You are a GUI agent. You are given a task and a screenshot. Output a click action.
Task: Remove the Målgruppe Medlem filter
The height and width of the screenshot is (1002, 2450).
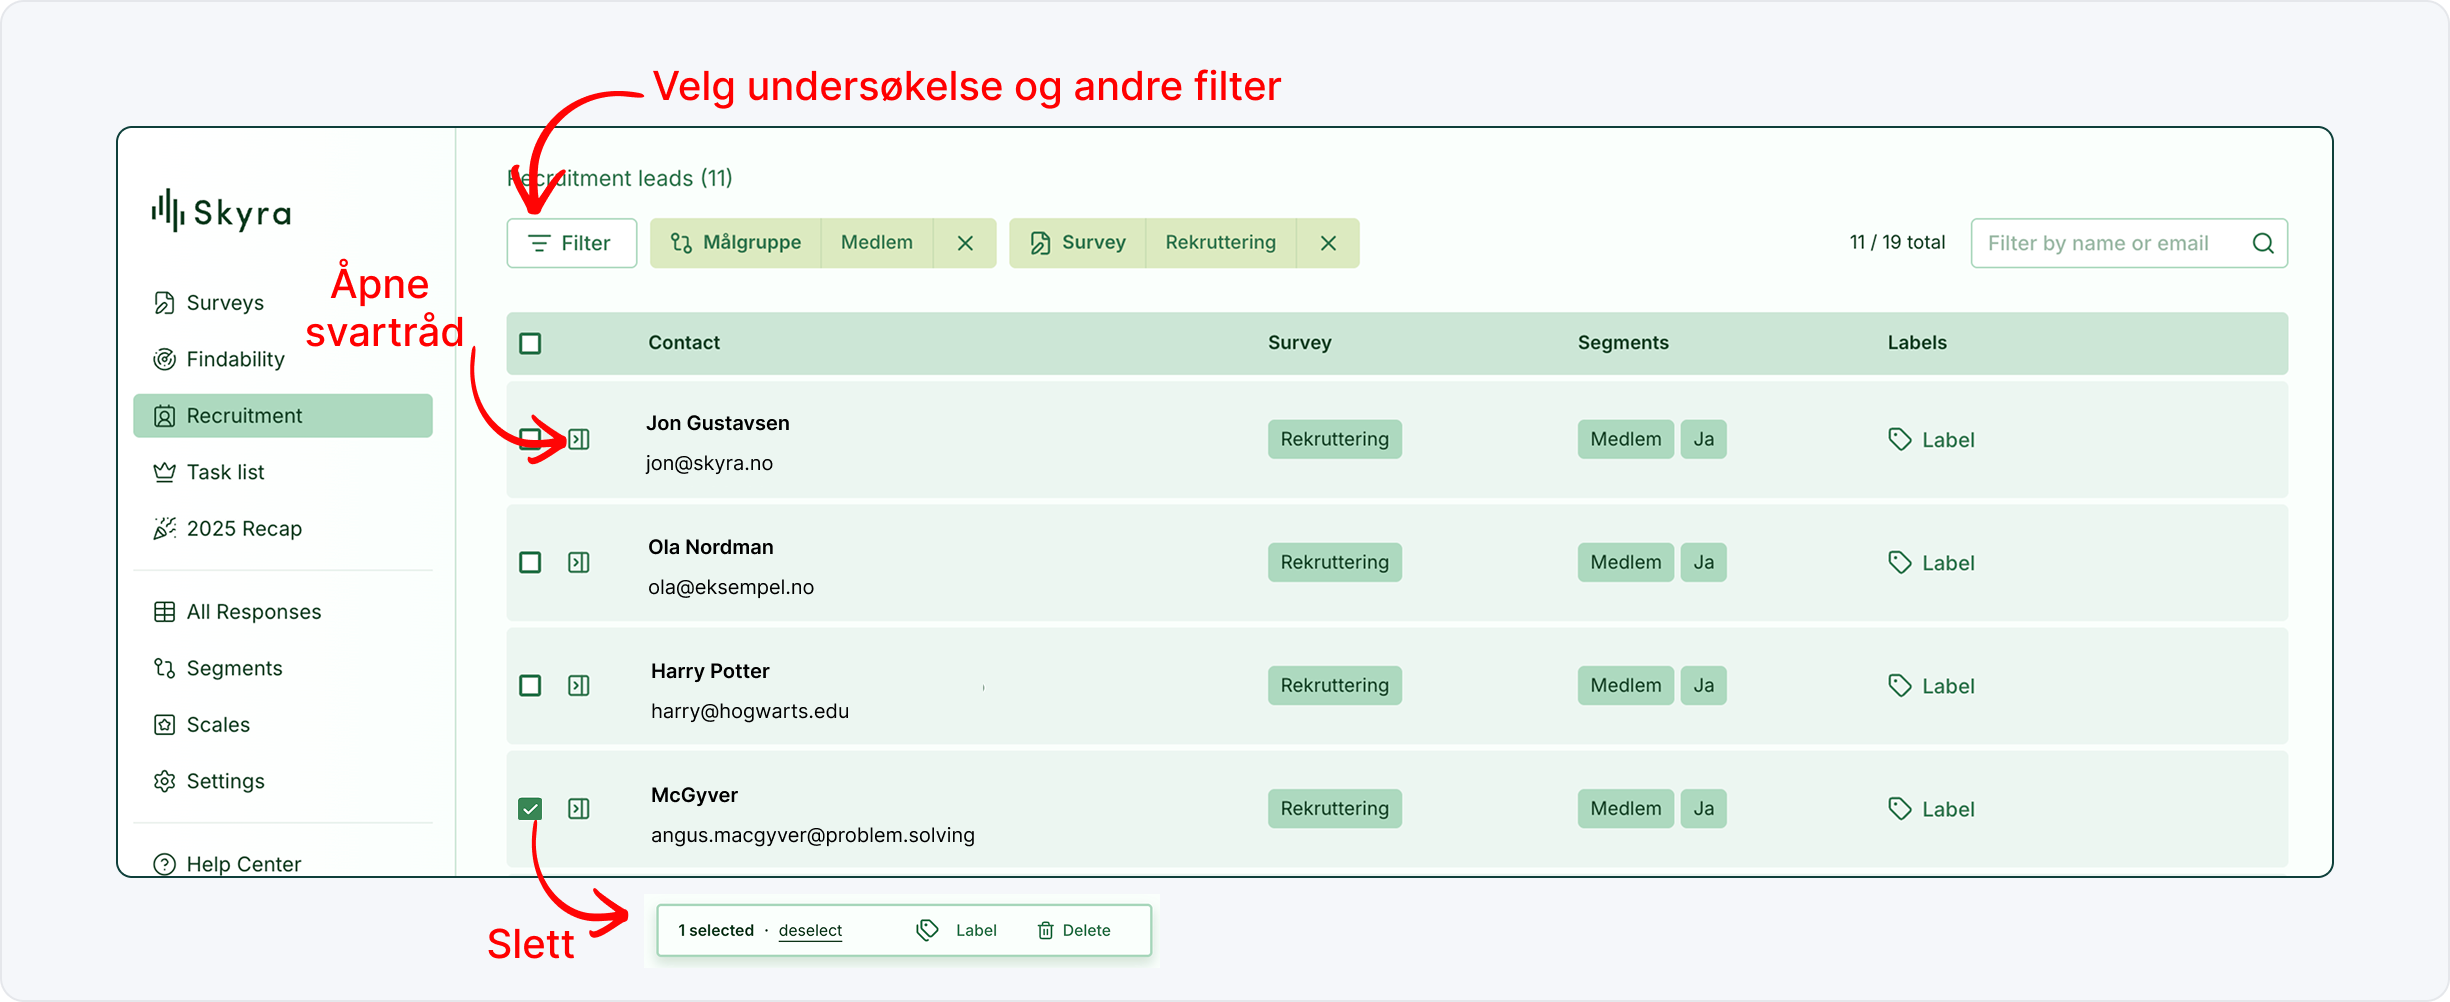pos(965,243)
